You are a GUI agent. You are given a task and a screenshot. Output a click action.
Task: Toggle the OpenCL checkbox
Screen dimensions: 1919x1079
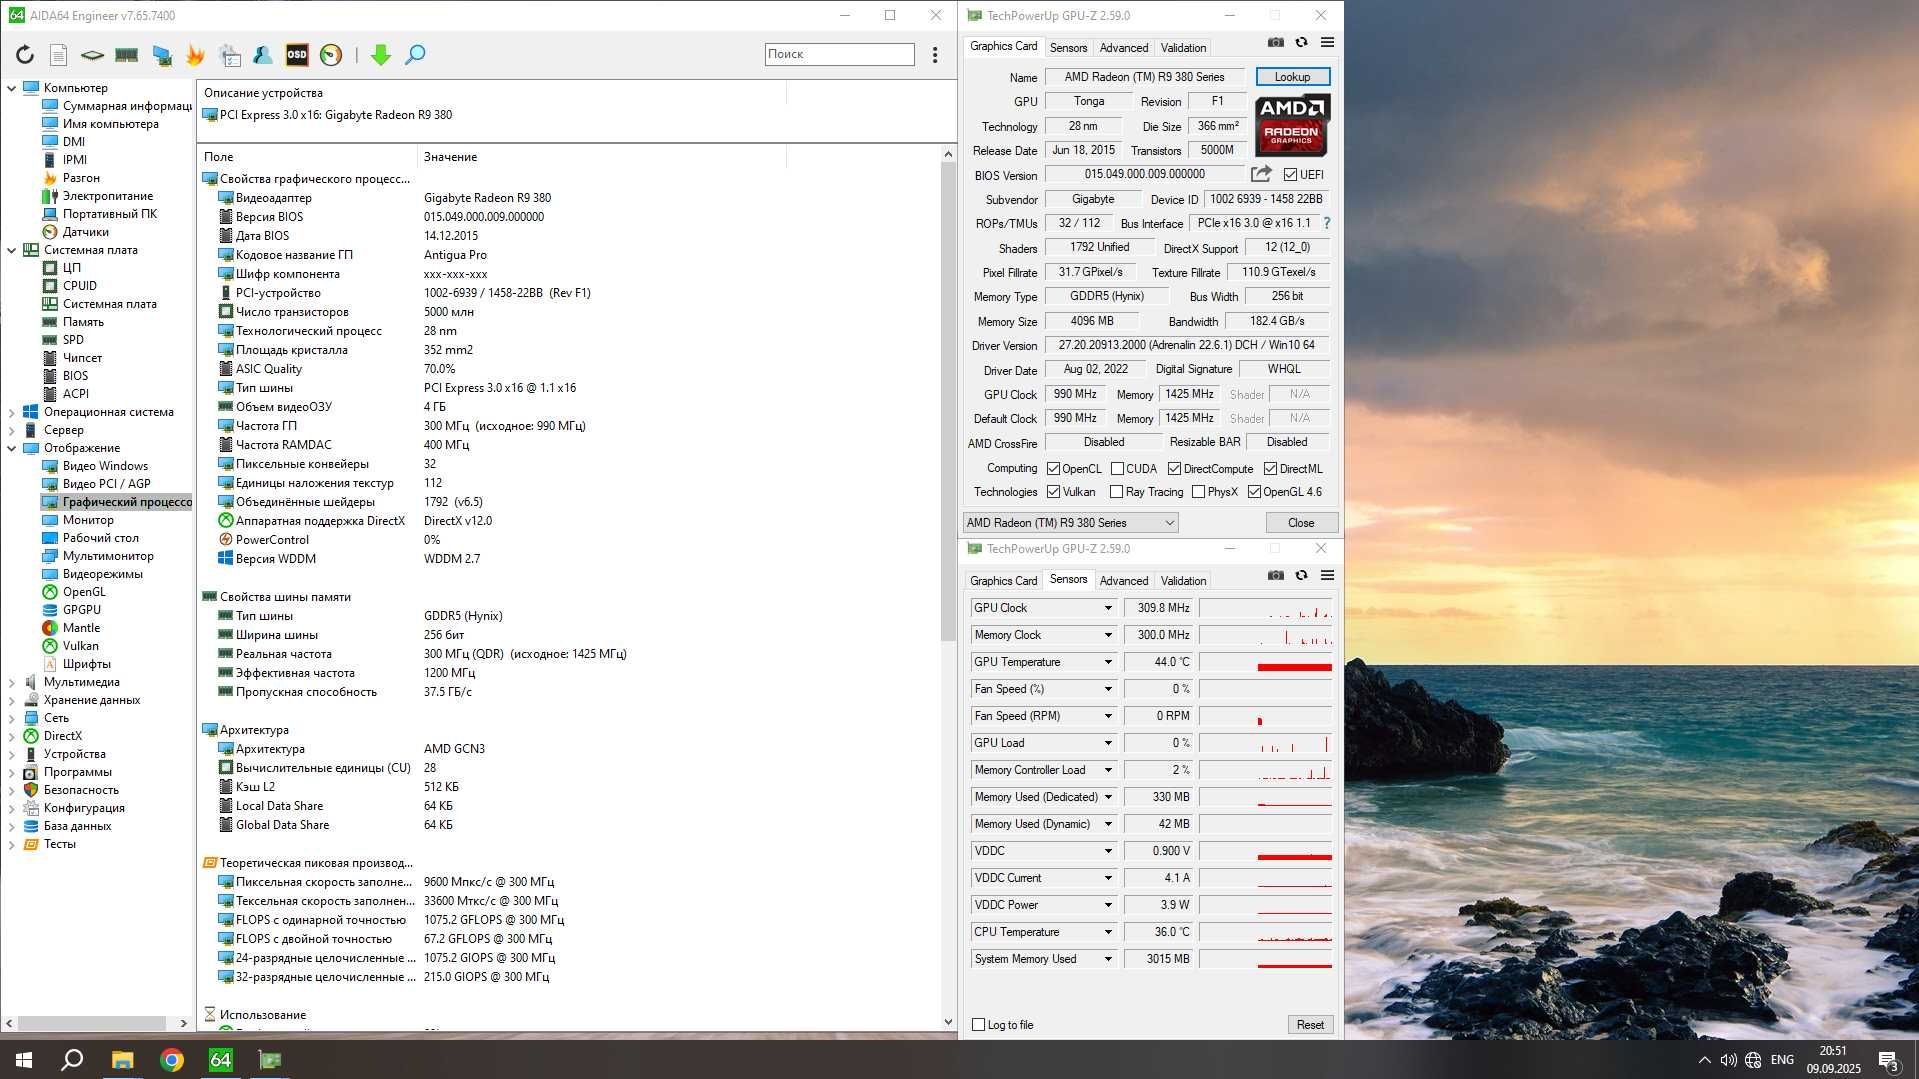pyautogui.click(x=1053, y=469)
